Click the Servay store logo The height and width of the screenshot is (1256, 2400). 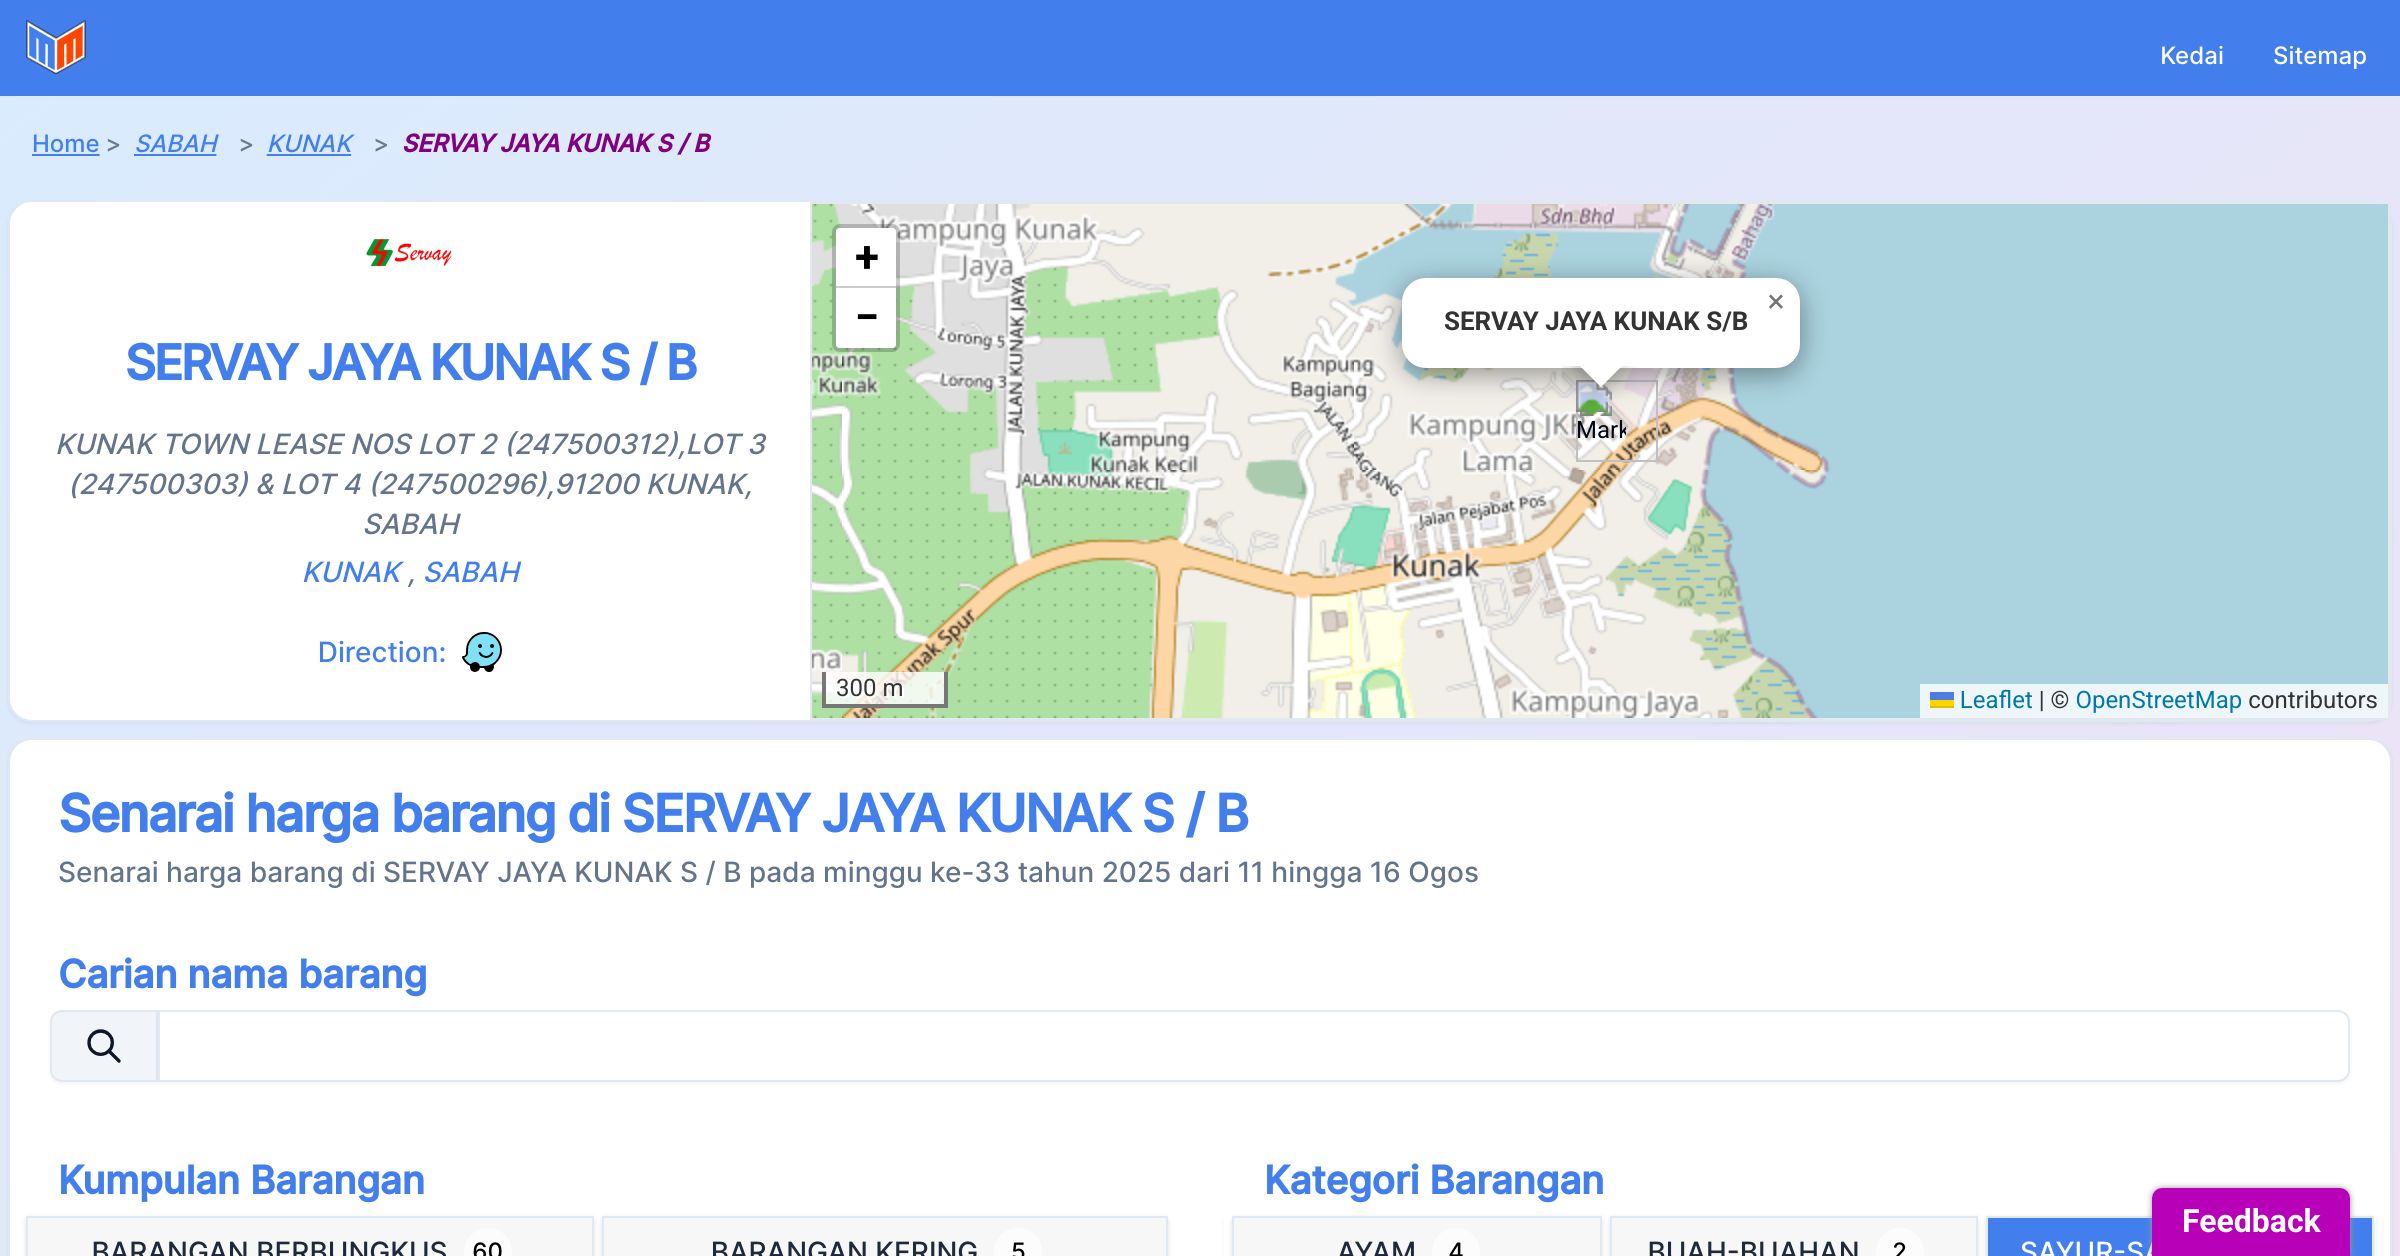pos(410,253)
